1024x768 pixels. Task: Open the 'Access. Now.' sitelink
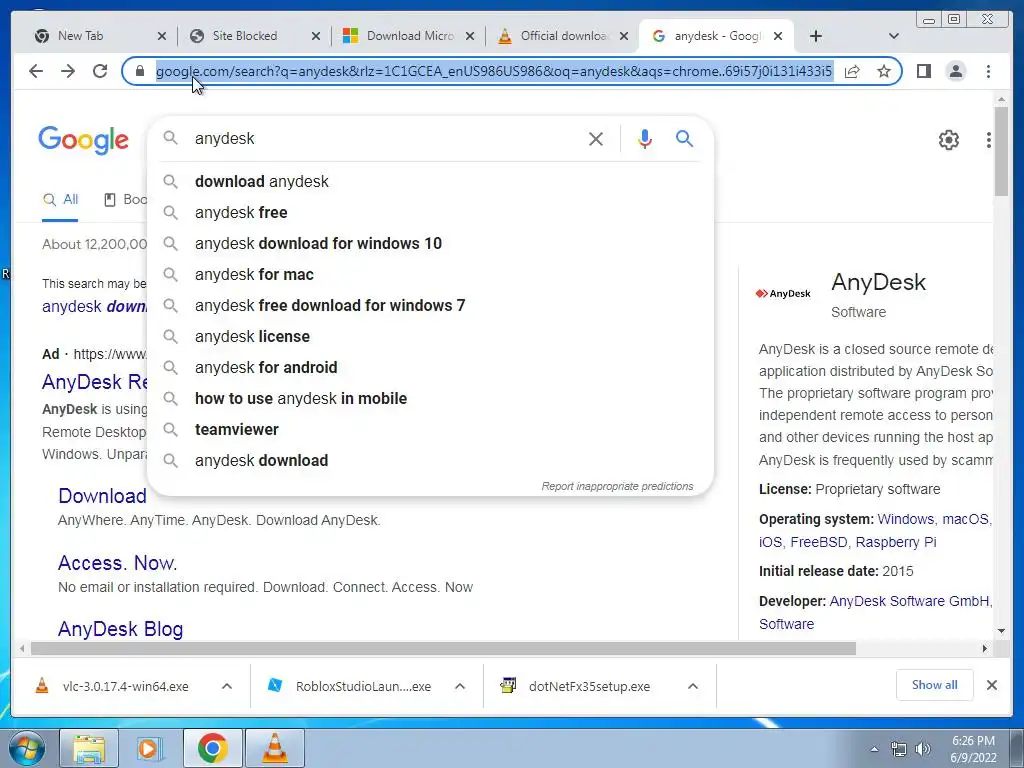[x=118, y=563]
